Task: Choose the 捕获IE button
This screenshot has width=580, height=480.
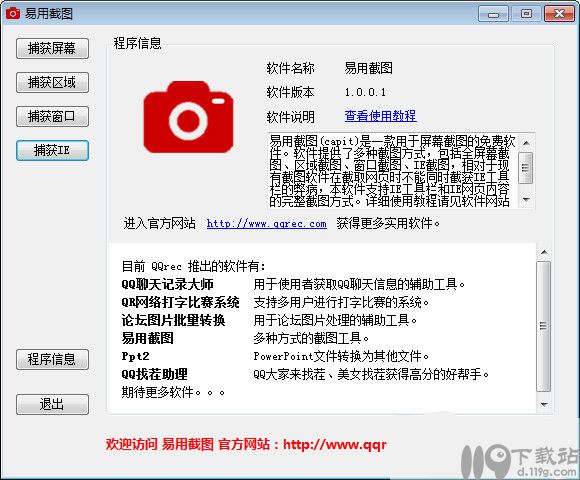Action: click(52, 151)
